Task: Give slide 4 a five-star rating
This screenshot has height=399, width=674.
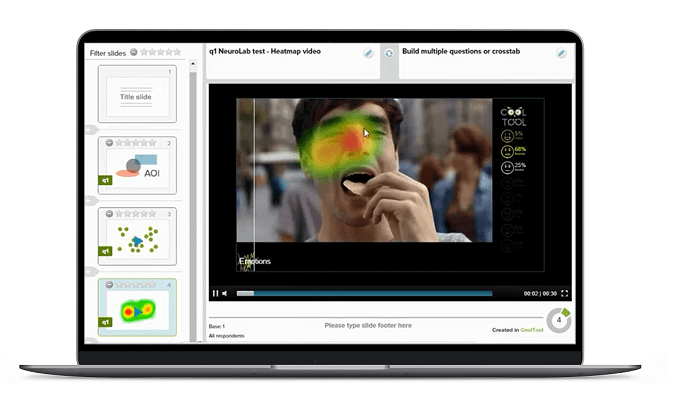Action: 152,285
